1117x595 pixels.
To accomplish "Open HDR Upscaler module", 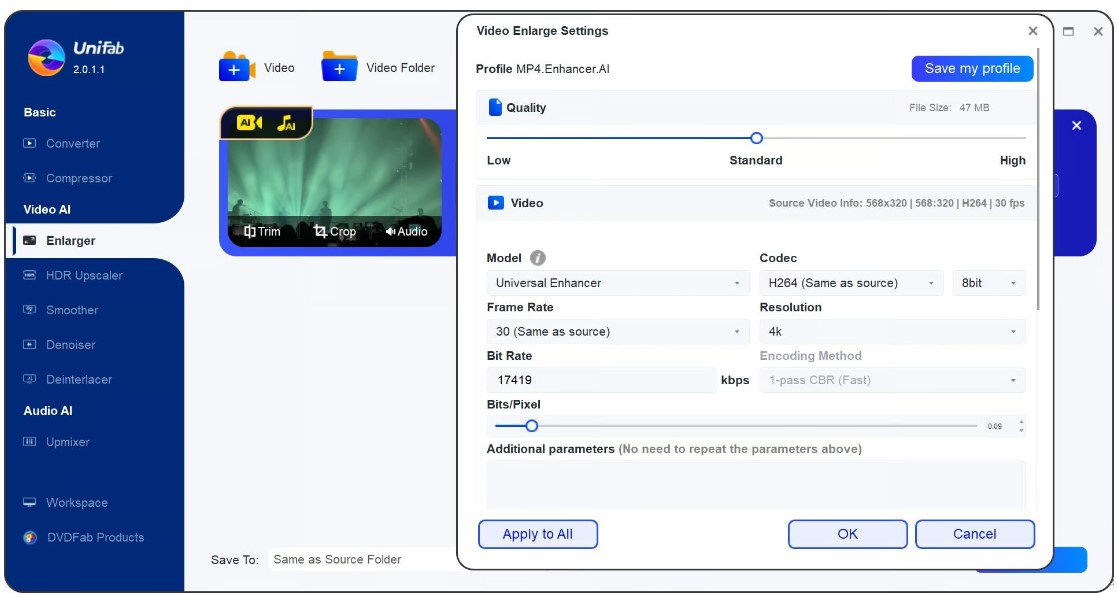I will coord(84,275).
